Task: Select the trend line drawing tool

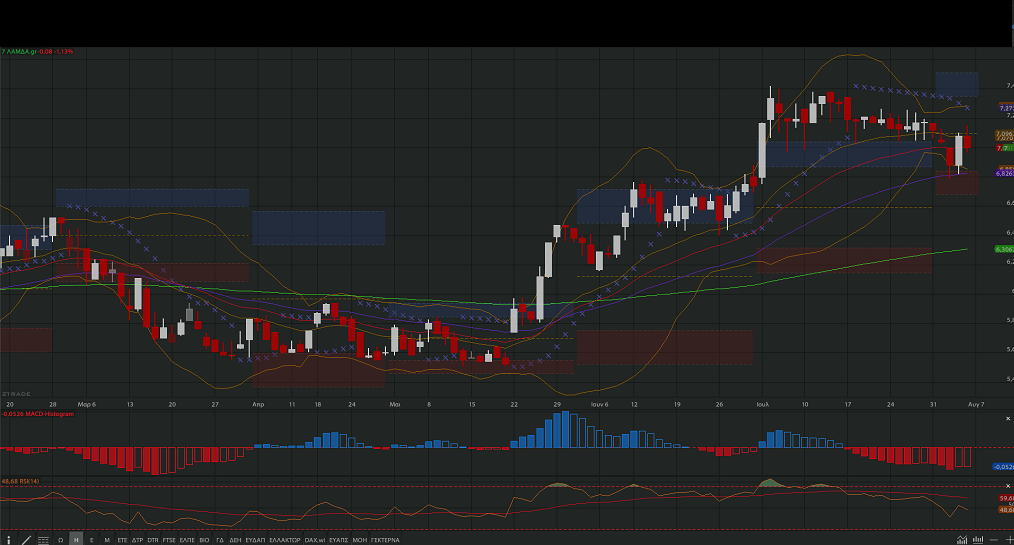Action: click(27, 540)
